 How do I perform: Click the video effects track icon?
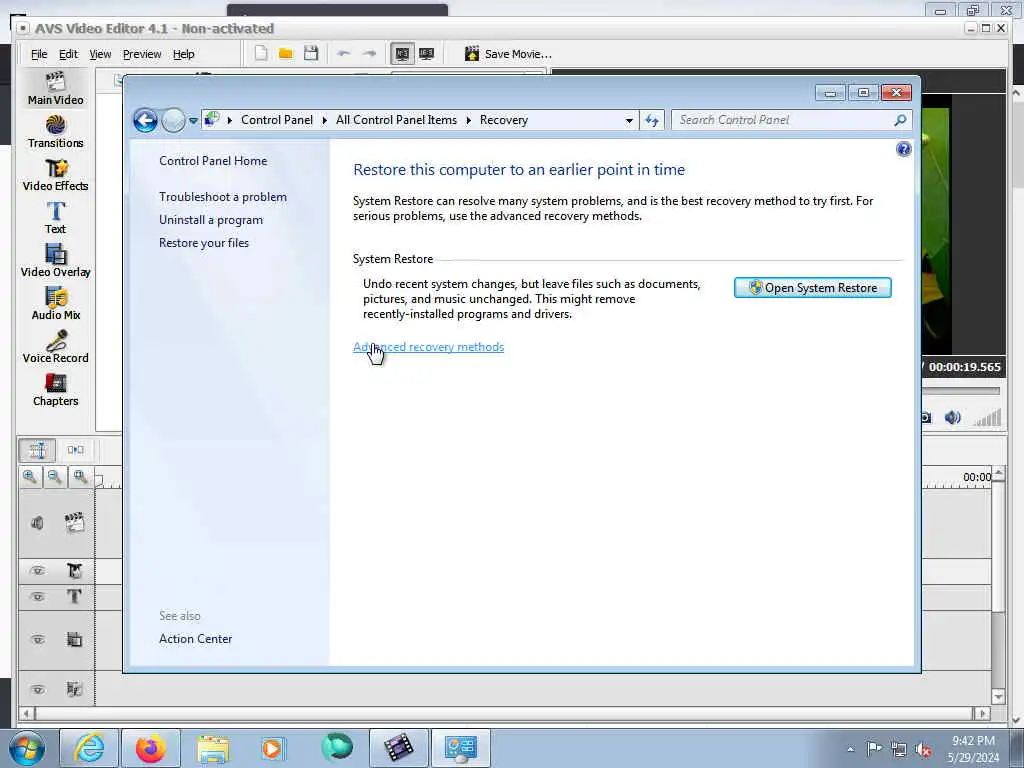coord(74,571)
